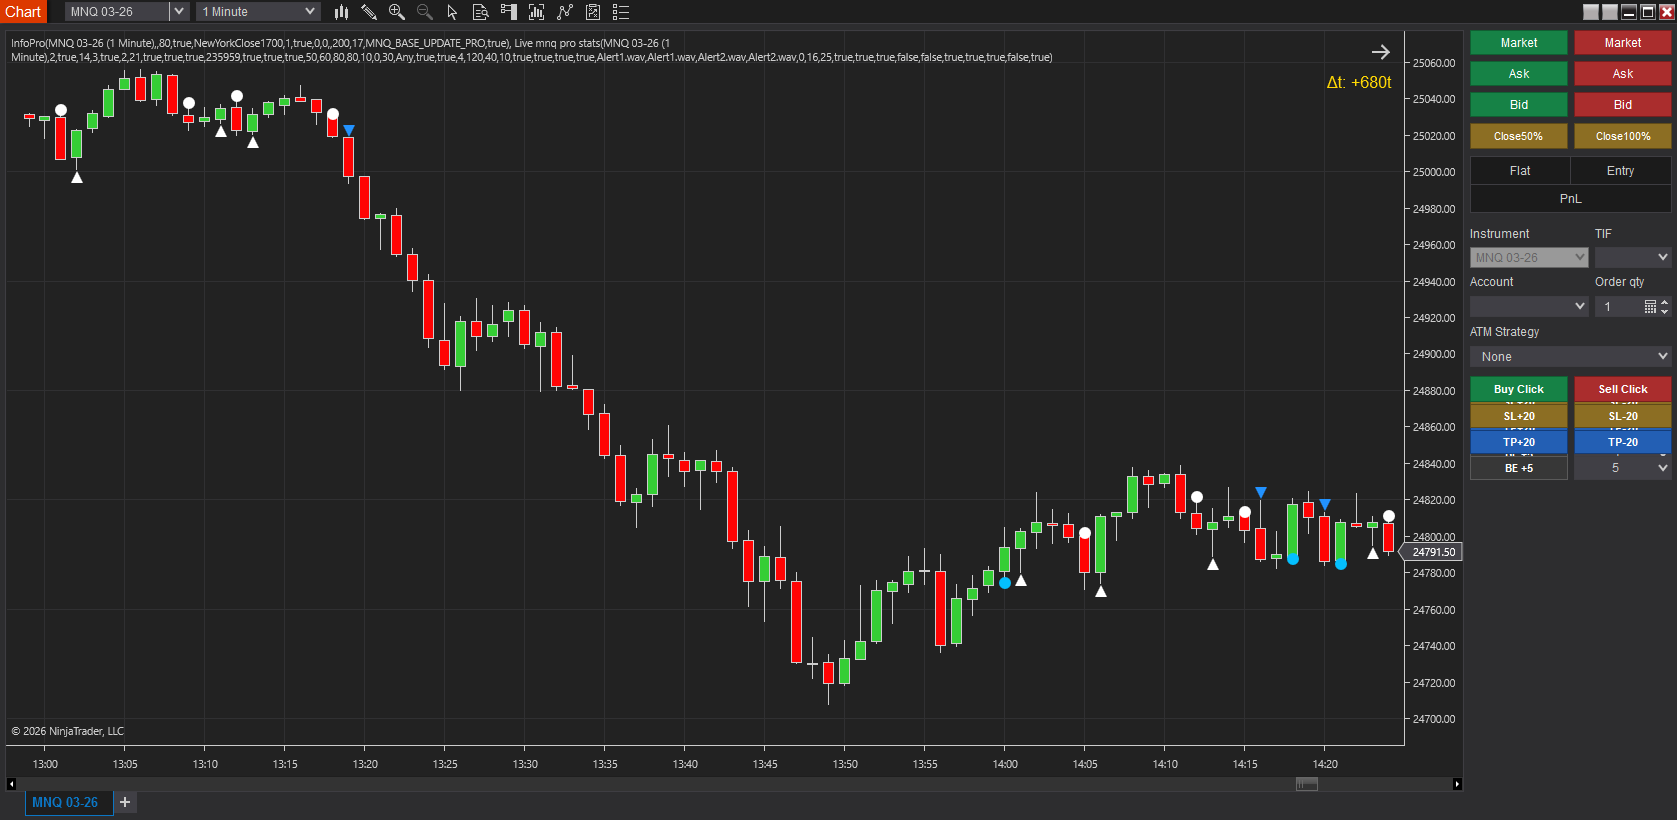1677x820 pixels.
Task: Open the drawing tools pencil icon
Action: pos(369,12)
